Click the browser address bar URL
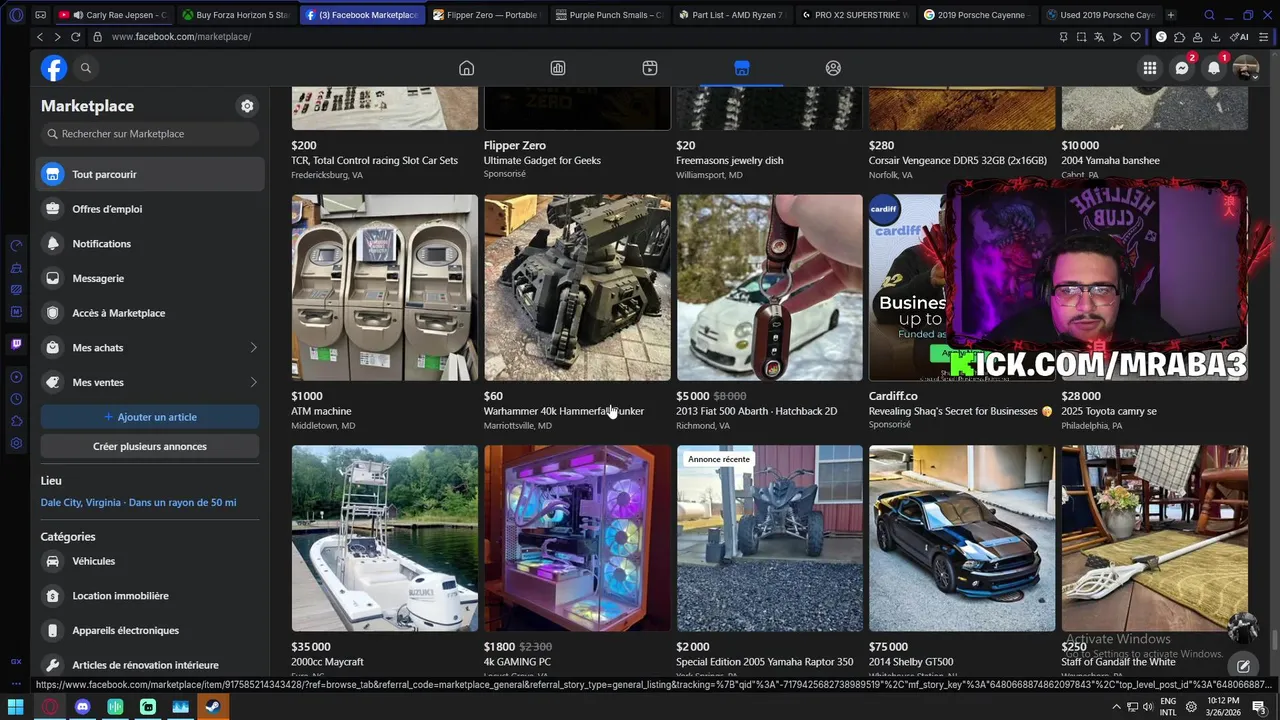Image resolution: width=1280 pixels, height=720 pixels. click(181, 37)
